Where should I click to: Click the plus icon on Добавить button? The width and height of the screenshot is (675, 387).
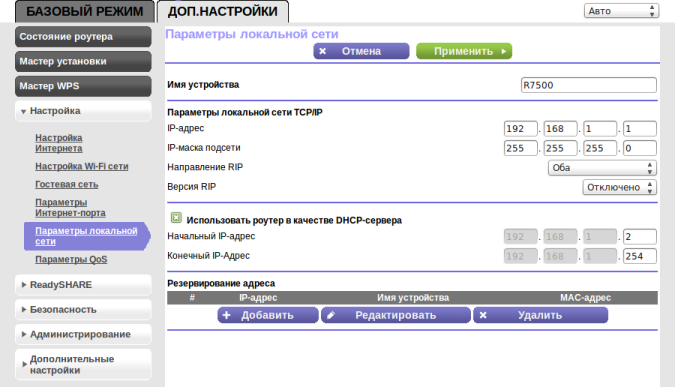[x=226, y=315]
